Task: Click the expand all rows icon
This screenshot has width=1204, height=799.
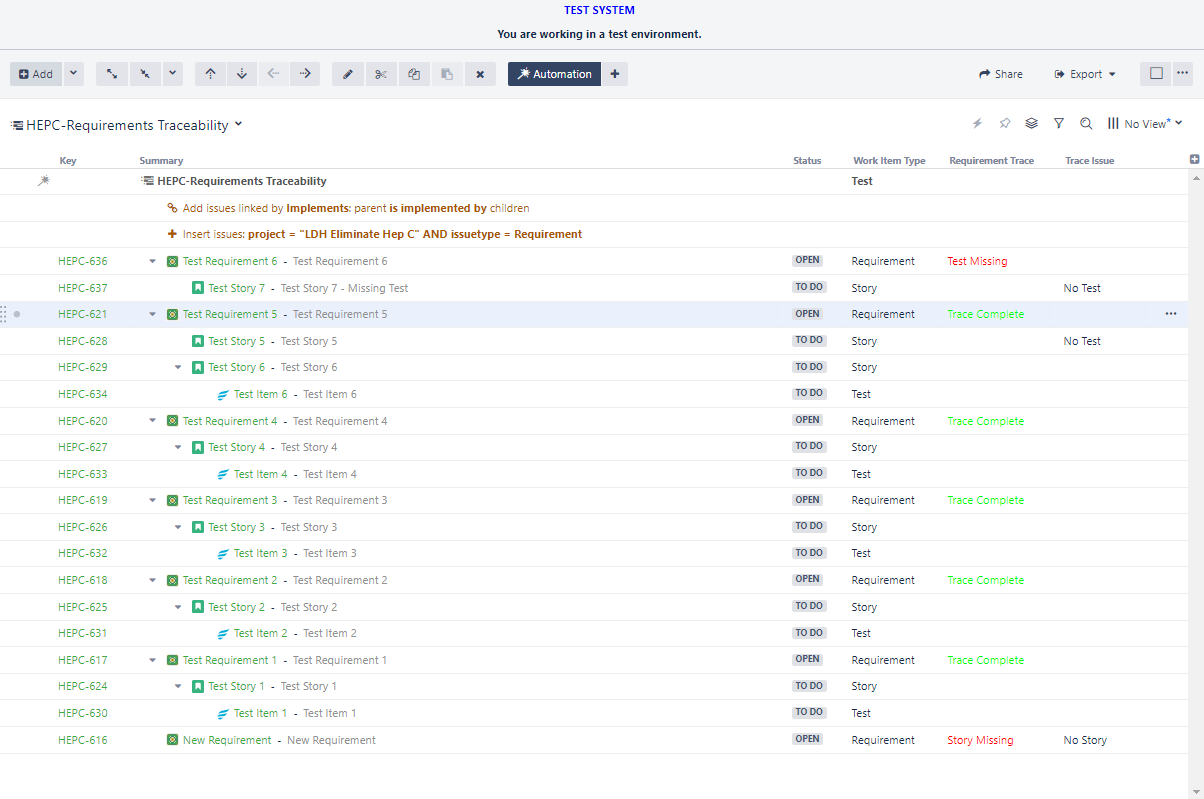Action: 112,74
